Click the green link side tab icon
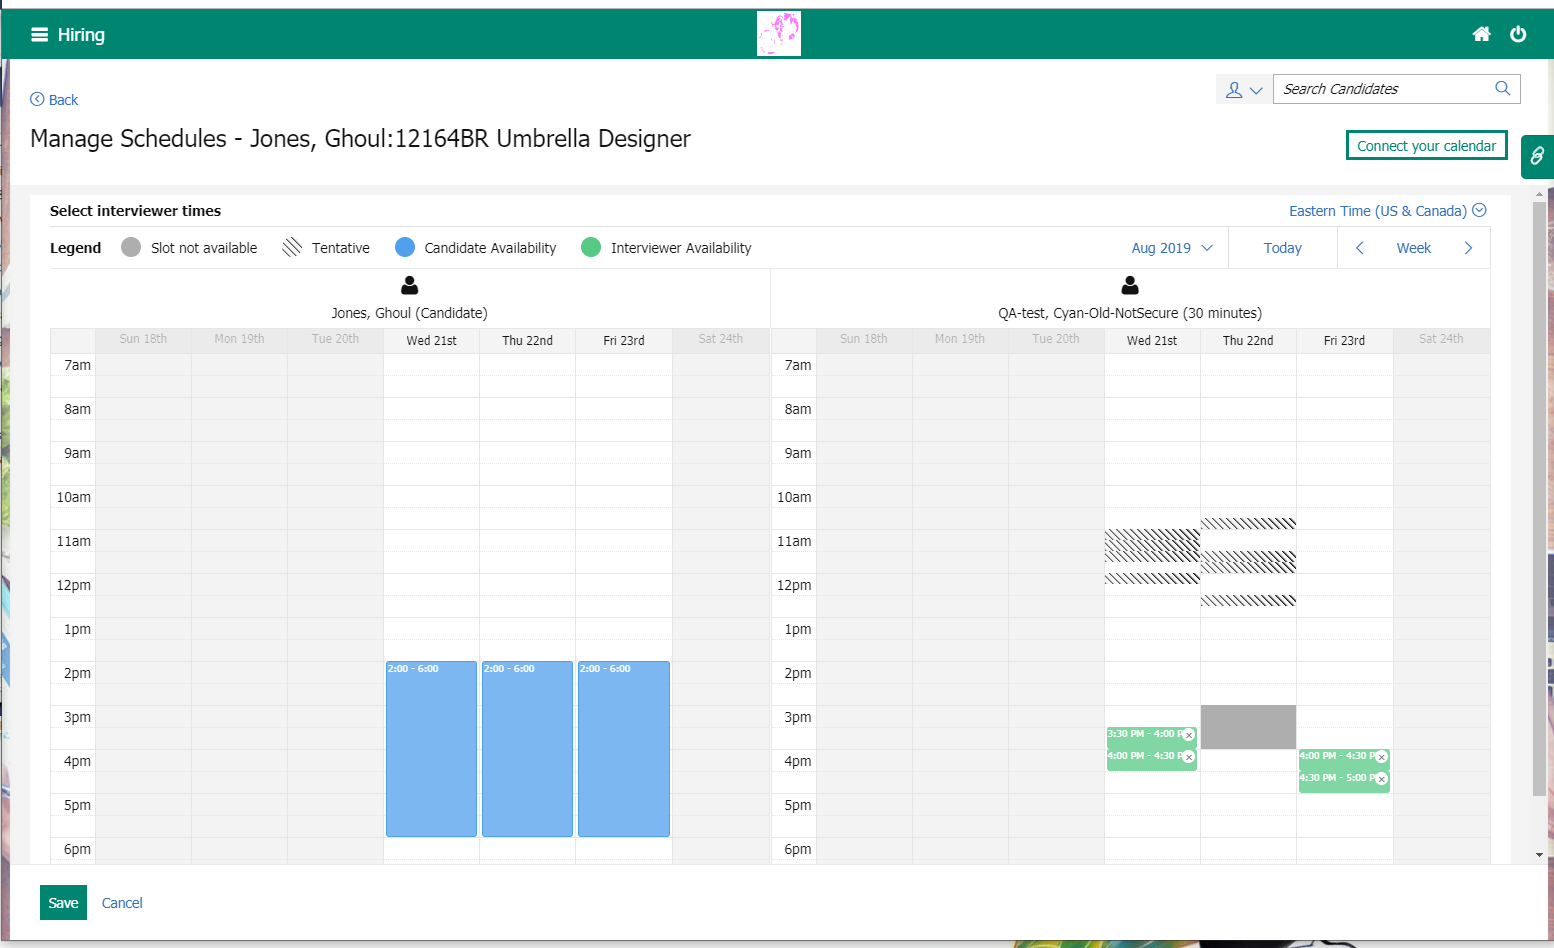The image size is (1554, 948). pyautogui.click(x=1537, y=157)
